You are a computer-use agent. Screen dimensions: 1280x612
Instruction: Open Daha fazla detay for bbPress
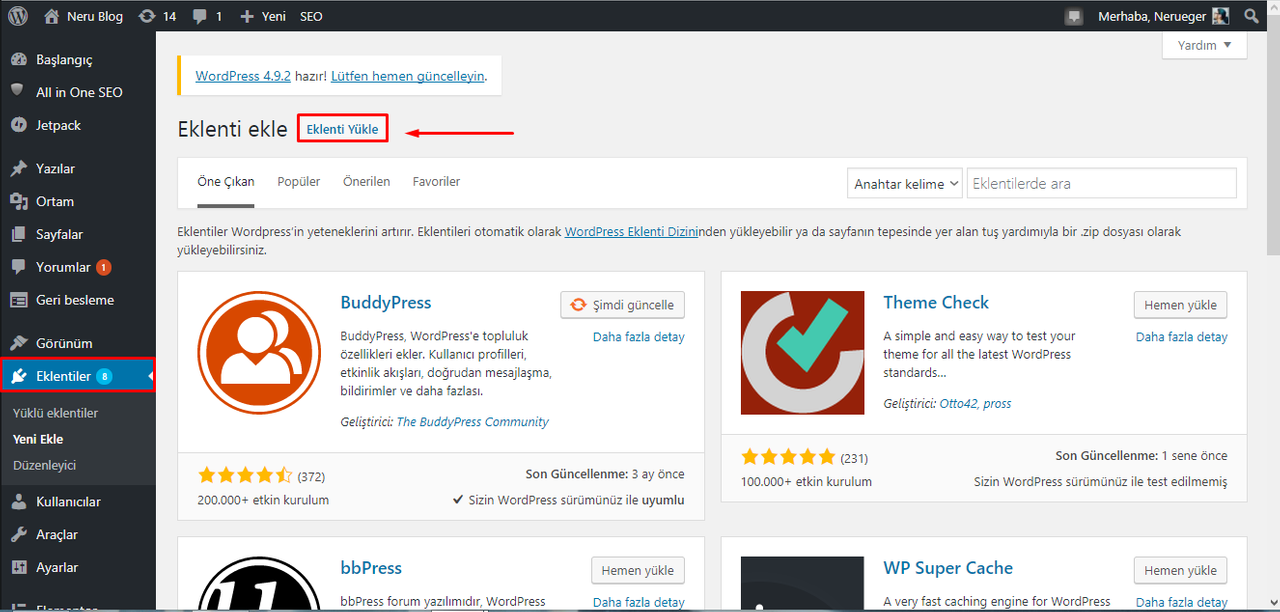pyautogui.click(x=639, y=602)
